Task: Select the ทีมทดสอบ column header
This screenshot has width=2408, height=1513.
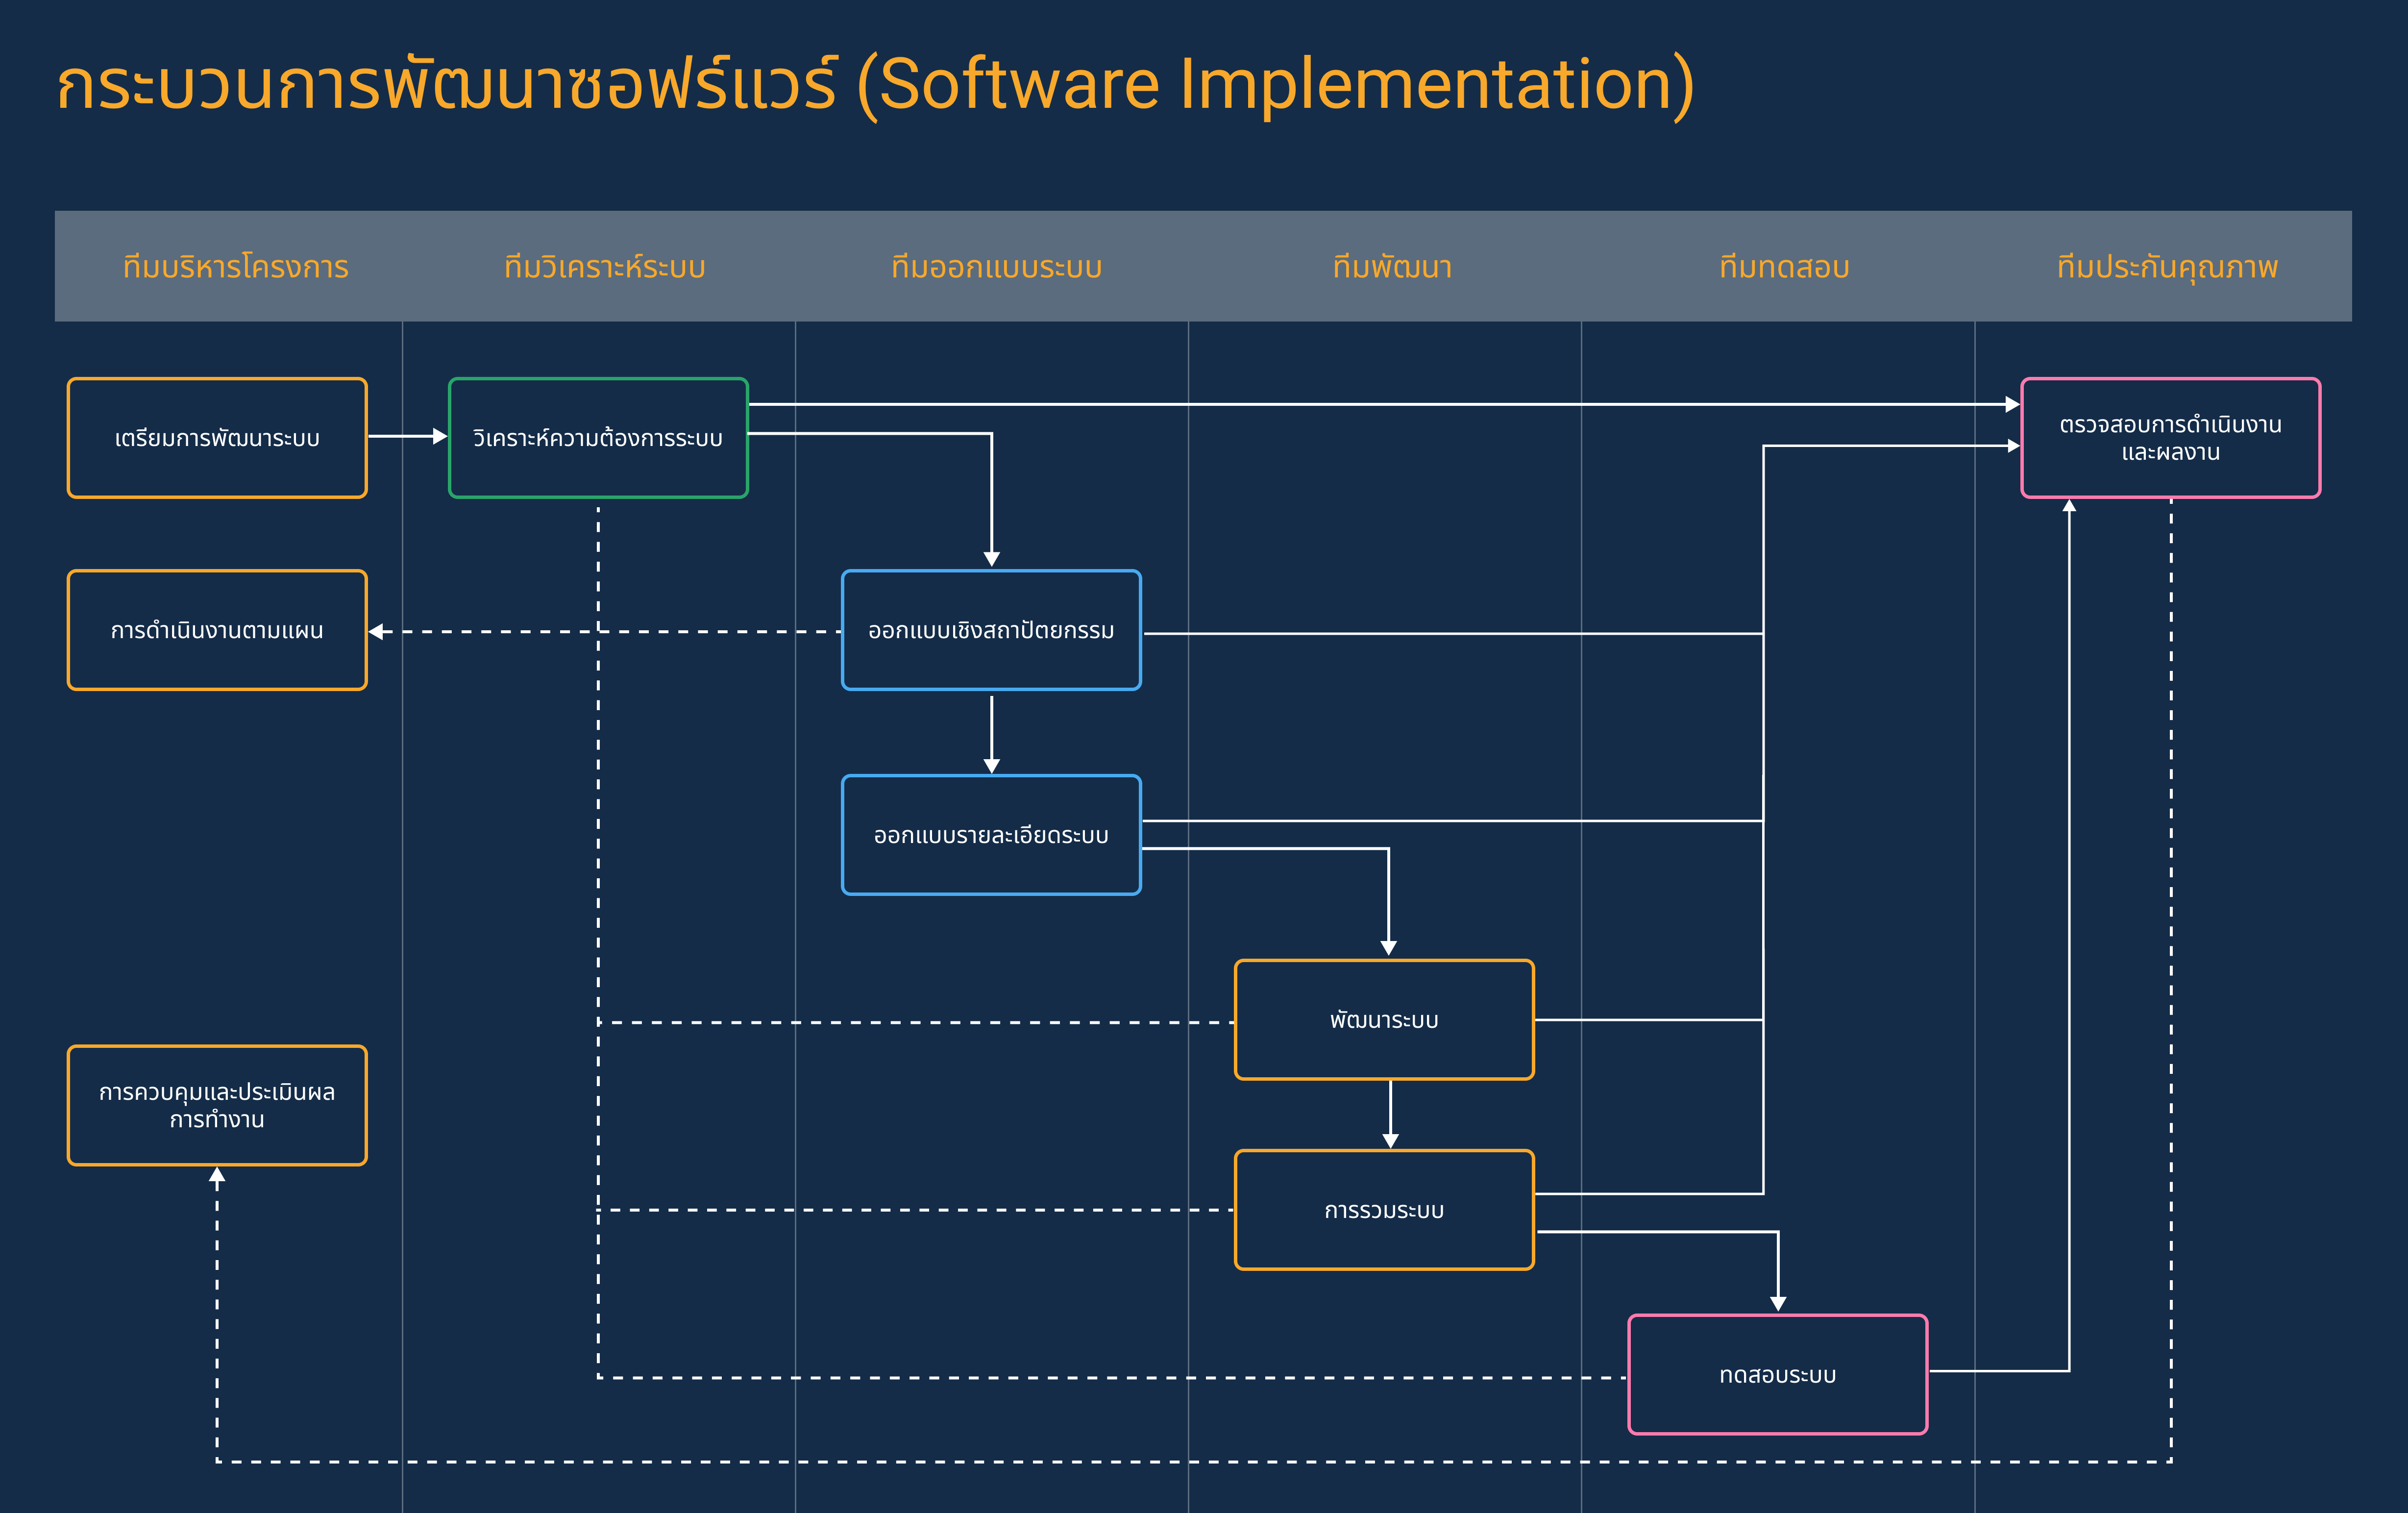Action: coord(1784,267)
